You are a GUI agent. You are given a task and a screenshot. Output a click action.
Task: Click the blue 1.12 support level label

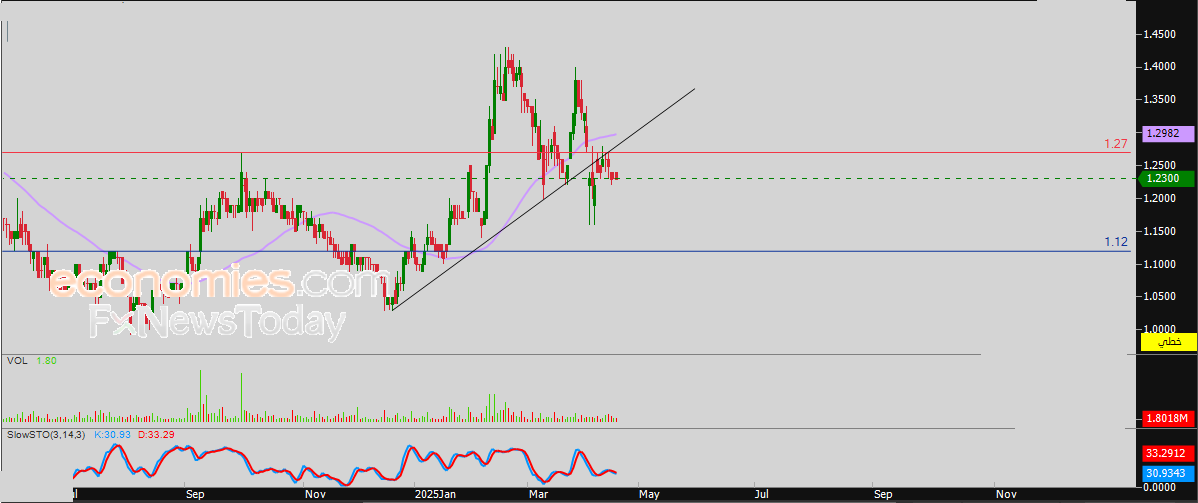tap(1116, 242)
